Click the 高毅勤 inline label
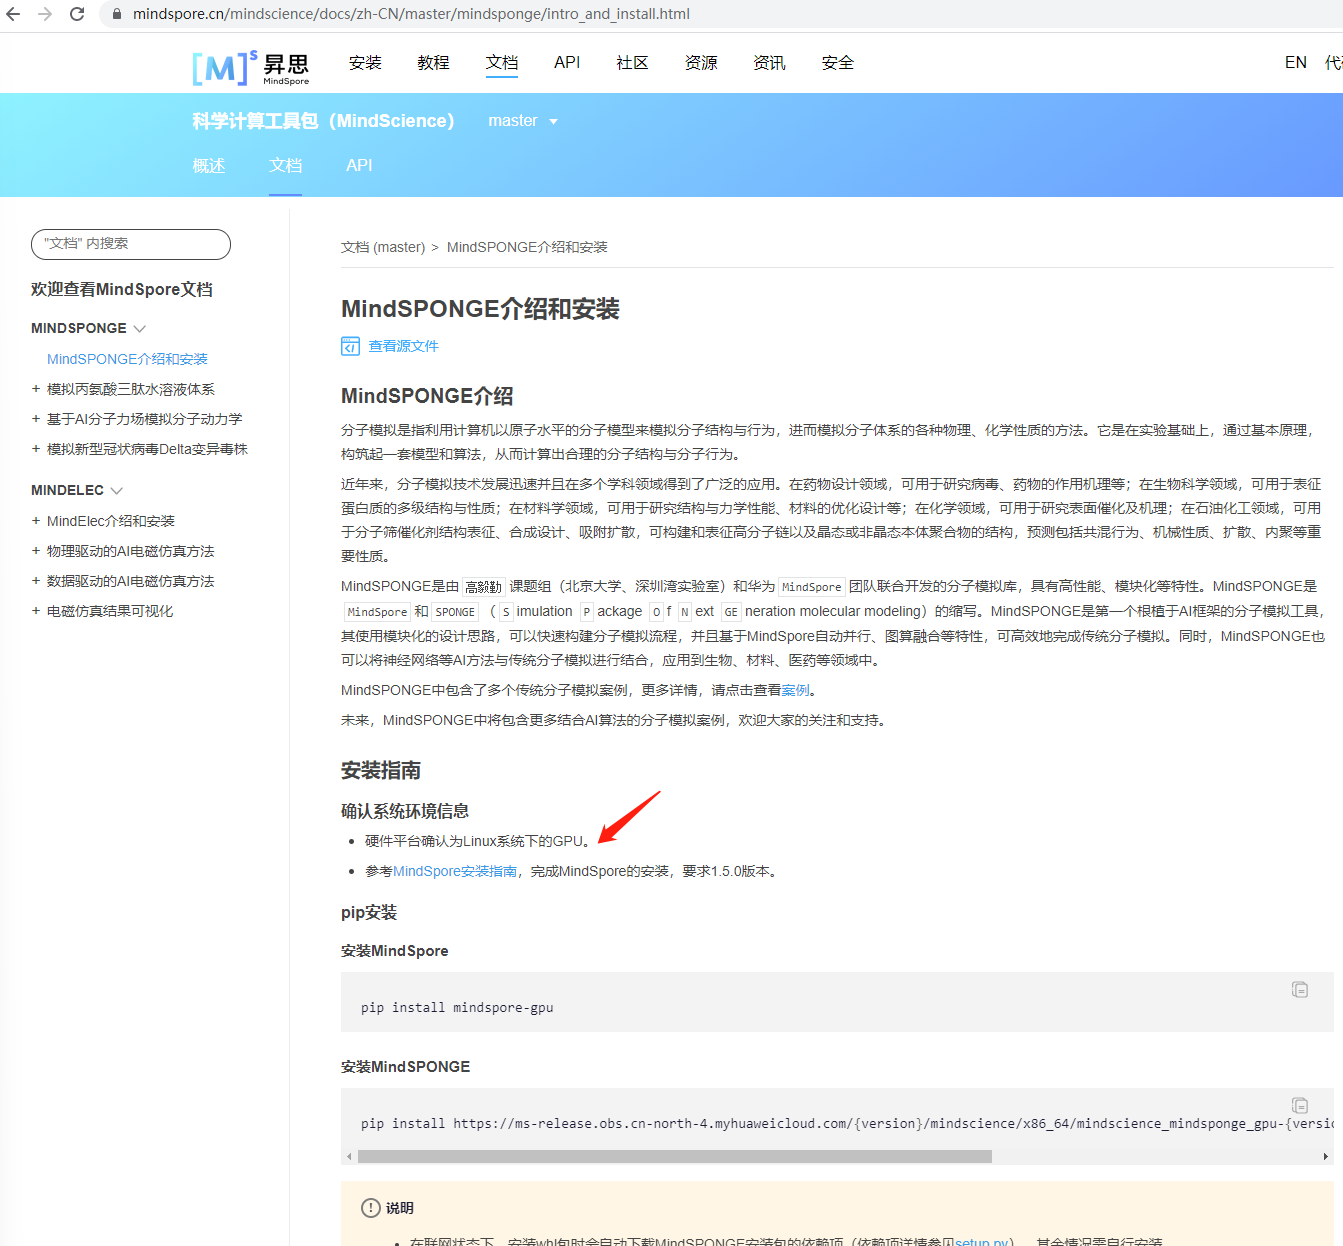 484,587
